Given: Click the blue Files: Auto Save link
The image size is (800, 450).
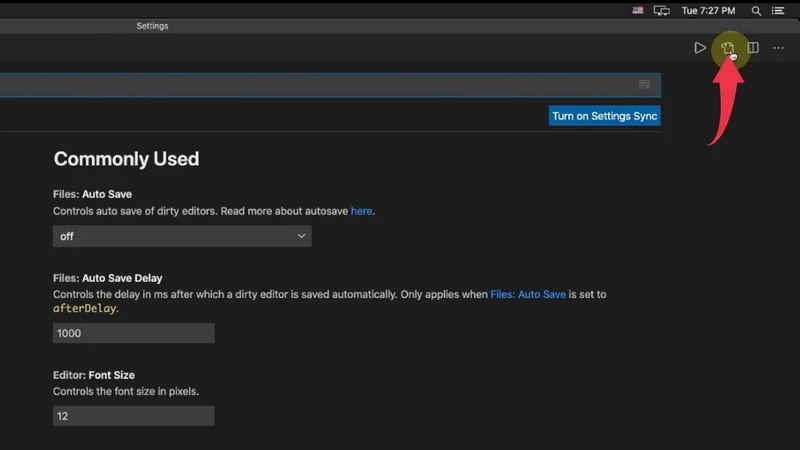Looking at the screenshot, I should point(528,295).
